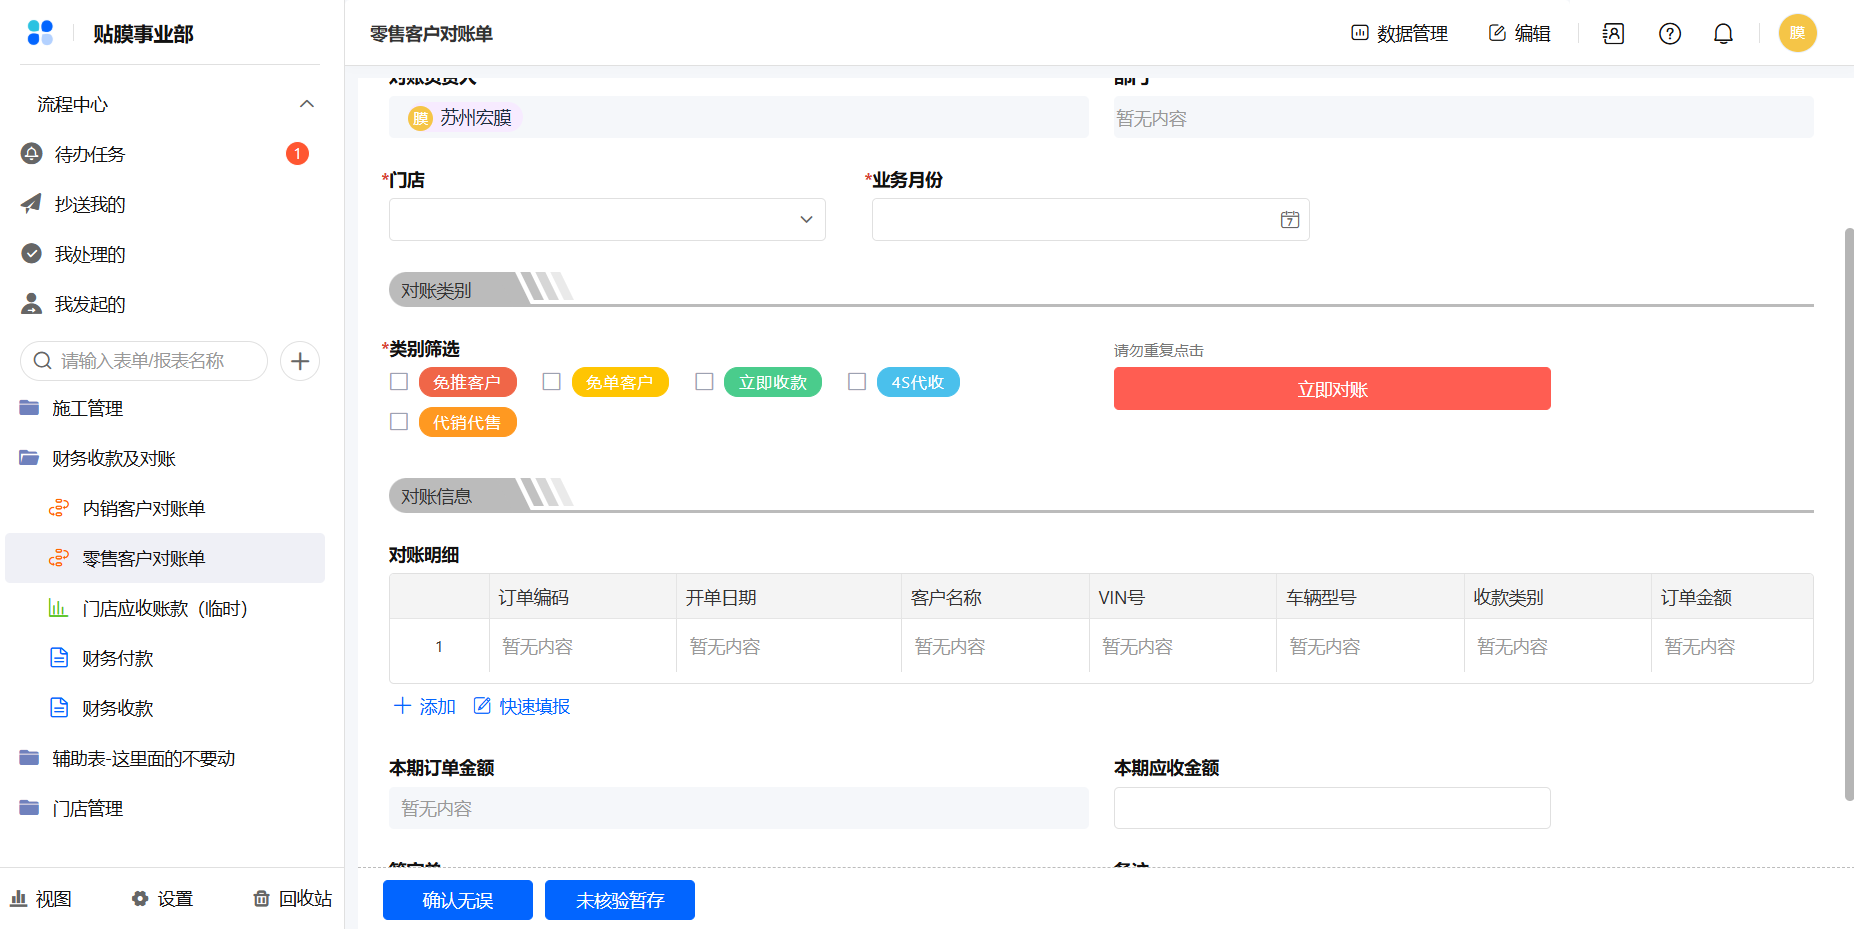Click the 业务月份 date field
This screenshot has height=929, width=1854.
[x=1091, y=220]
